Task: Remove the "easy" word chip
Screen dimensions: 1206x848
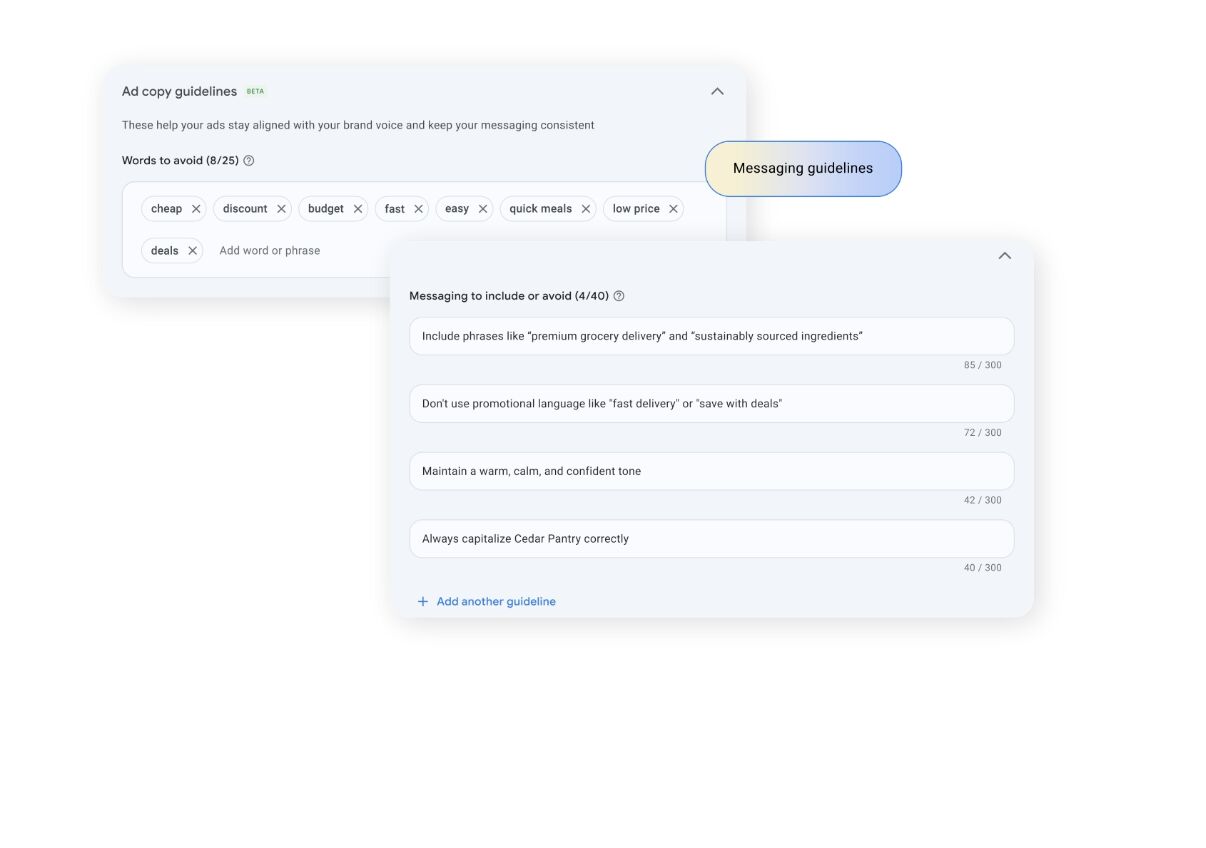Action: [x=483, y=209]
